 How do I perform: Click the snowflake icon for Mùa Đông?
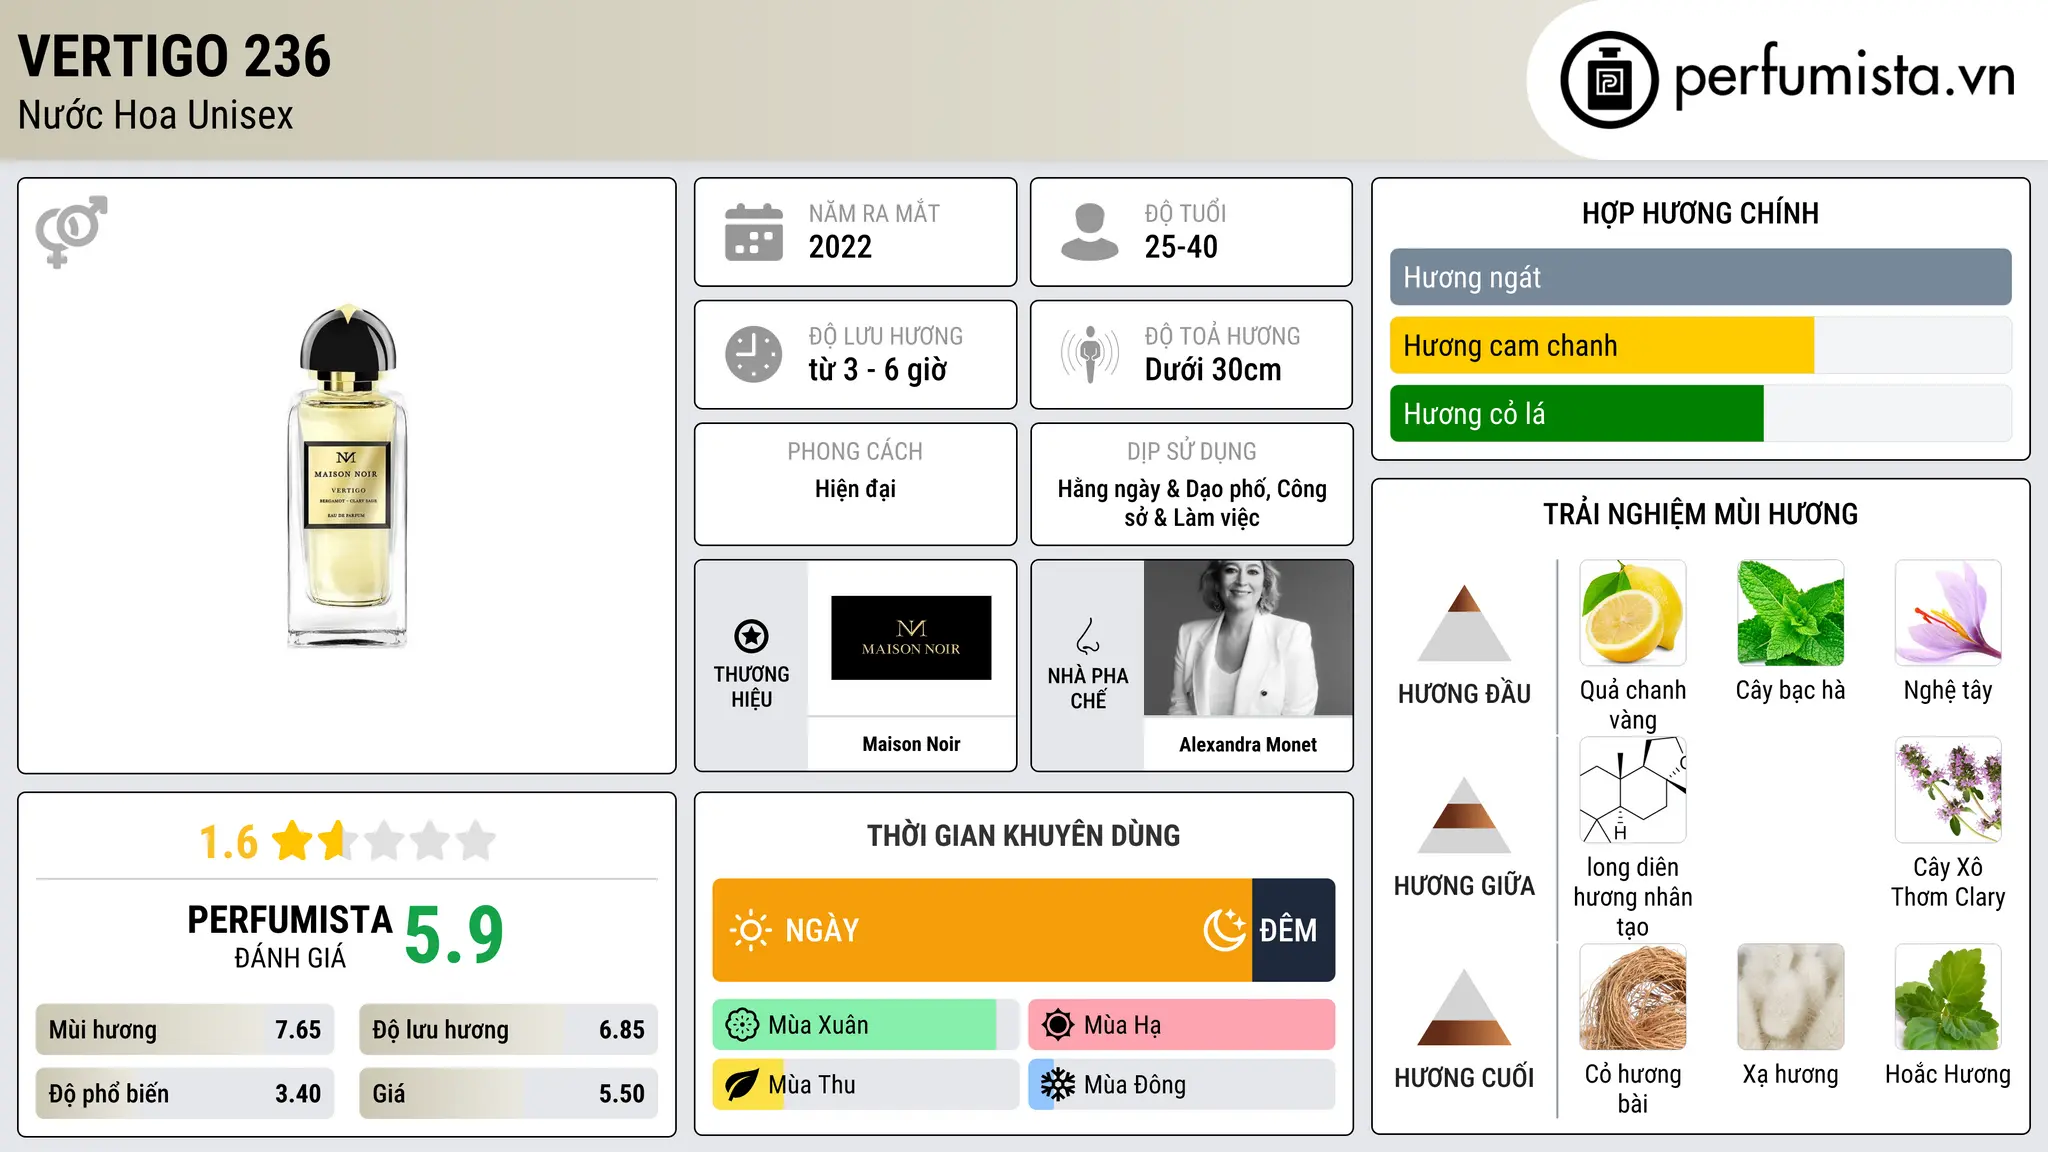click(1058, 1085)
